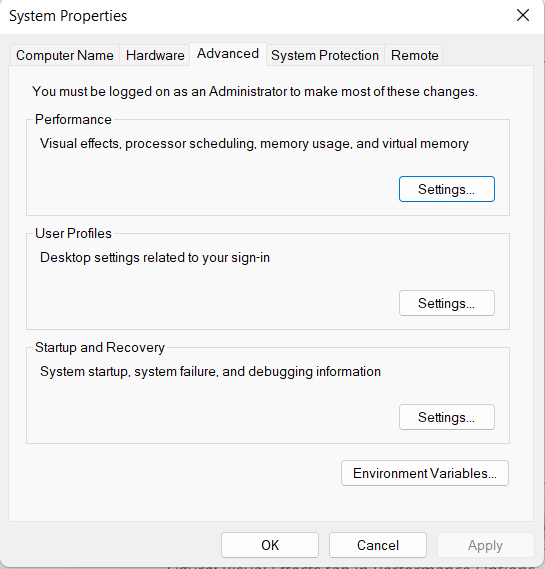Go to the System Protection tab
This screenshot has height=569, width=545.
pos(325,55)
